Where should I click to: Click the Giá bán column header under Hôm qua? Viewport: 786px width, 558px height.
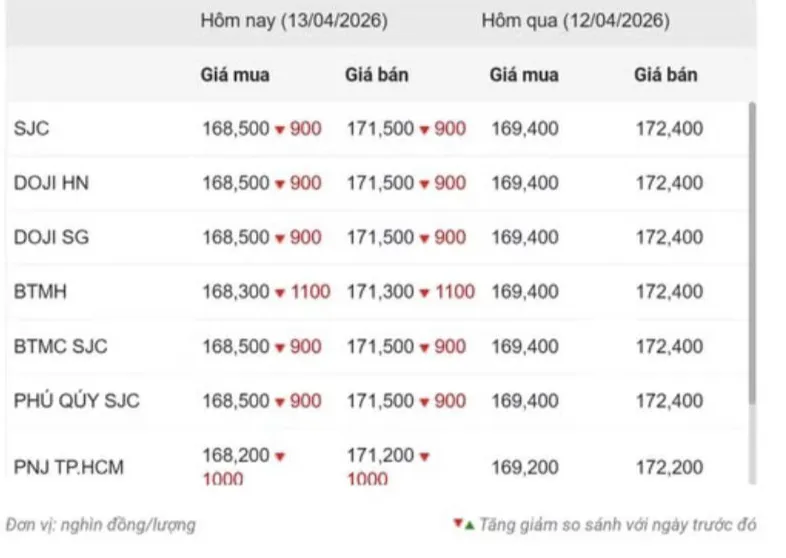666,75
